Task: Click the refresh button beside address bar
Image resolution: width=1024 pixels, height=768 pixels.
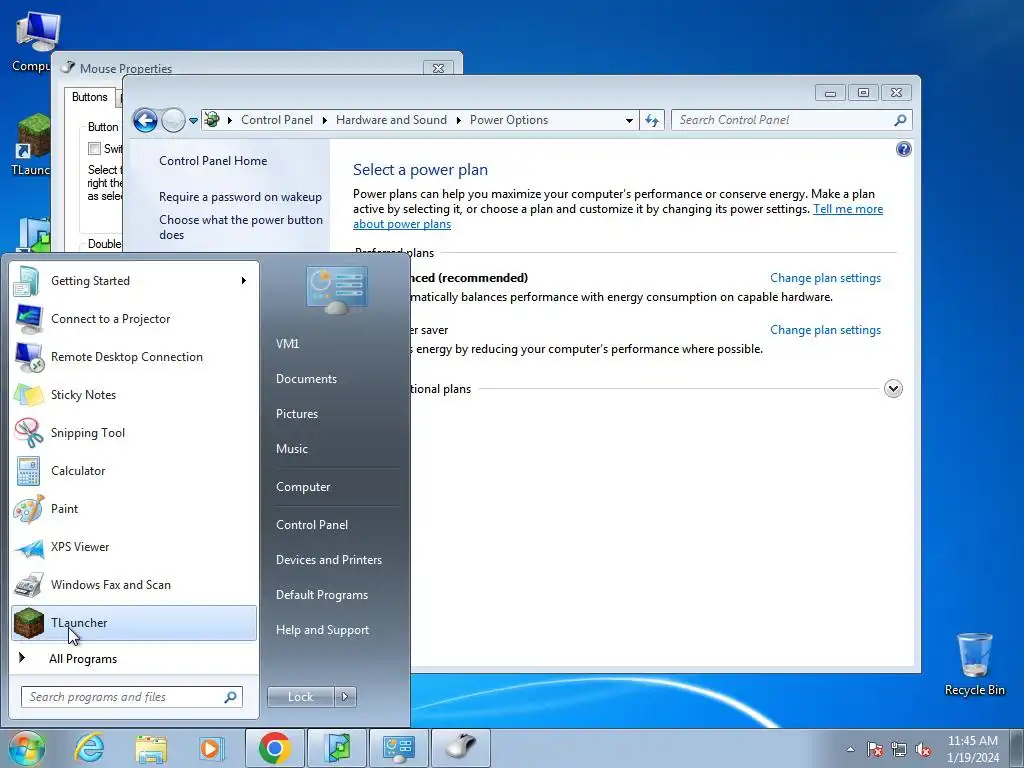Action: pyautogui.click(x=652, y=120)
